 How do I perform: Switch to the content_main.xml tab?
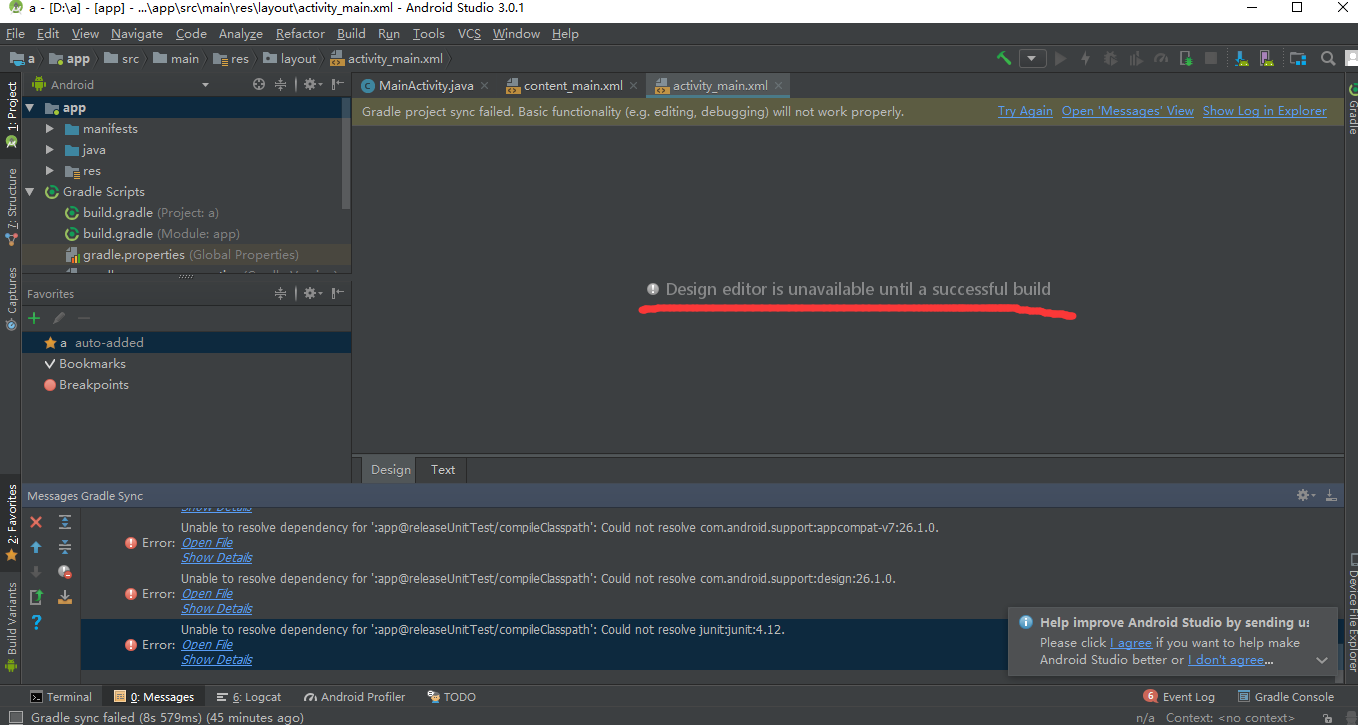tap(572, 85)
